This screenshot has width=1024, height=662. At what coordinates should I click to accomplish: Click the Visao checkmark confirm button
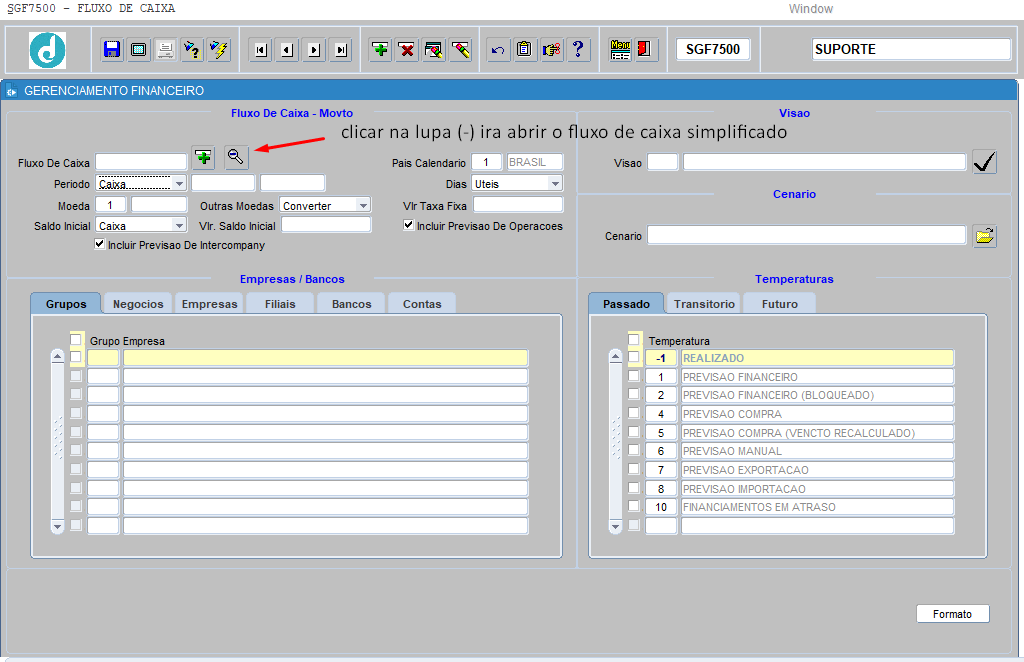(984, 162)
